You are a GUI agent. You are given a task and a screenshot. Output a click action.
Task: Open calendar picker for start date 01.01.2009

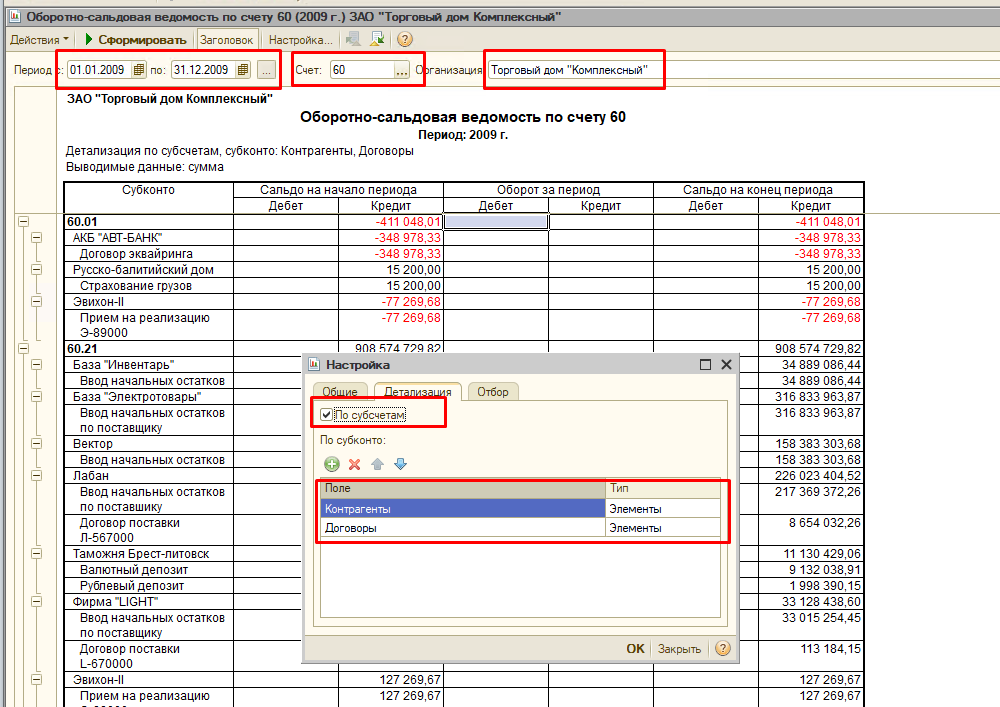[x=139, y=70]
